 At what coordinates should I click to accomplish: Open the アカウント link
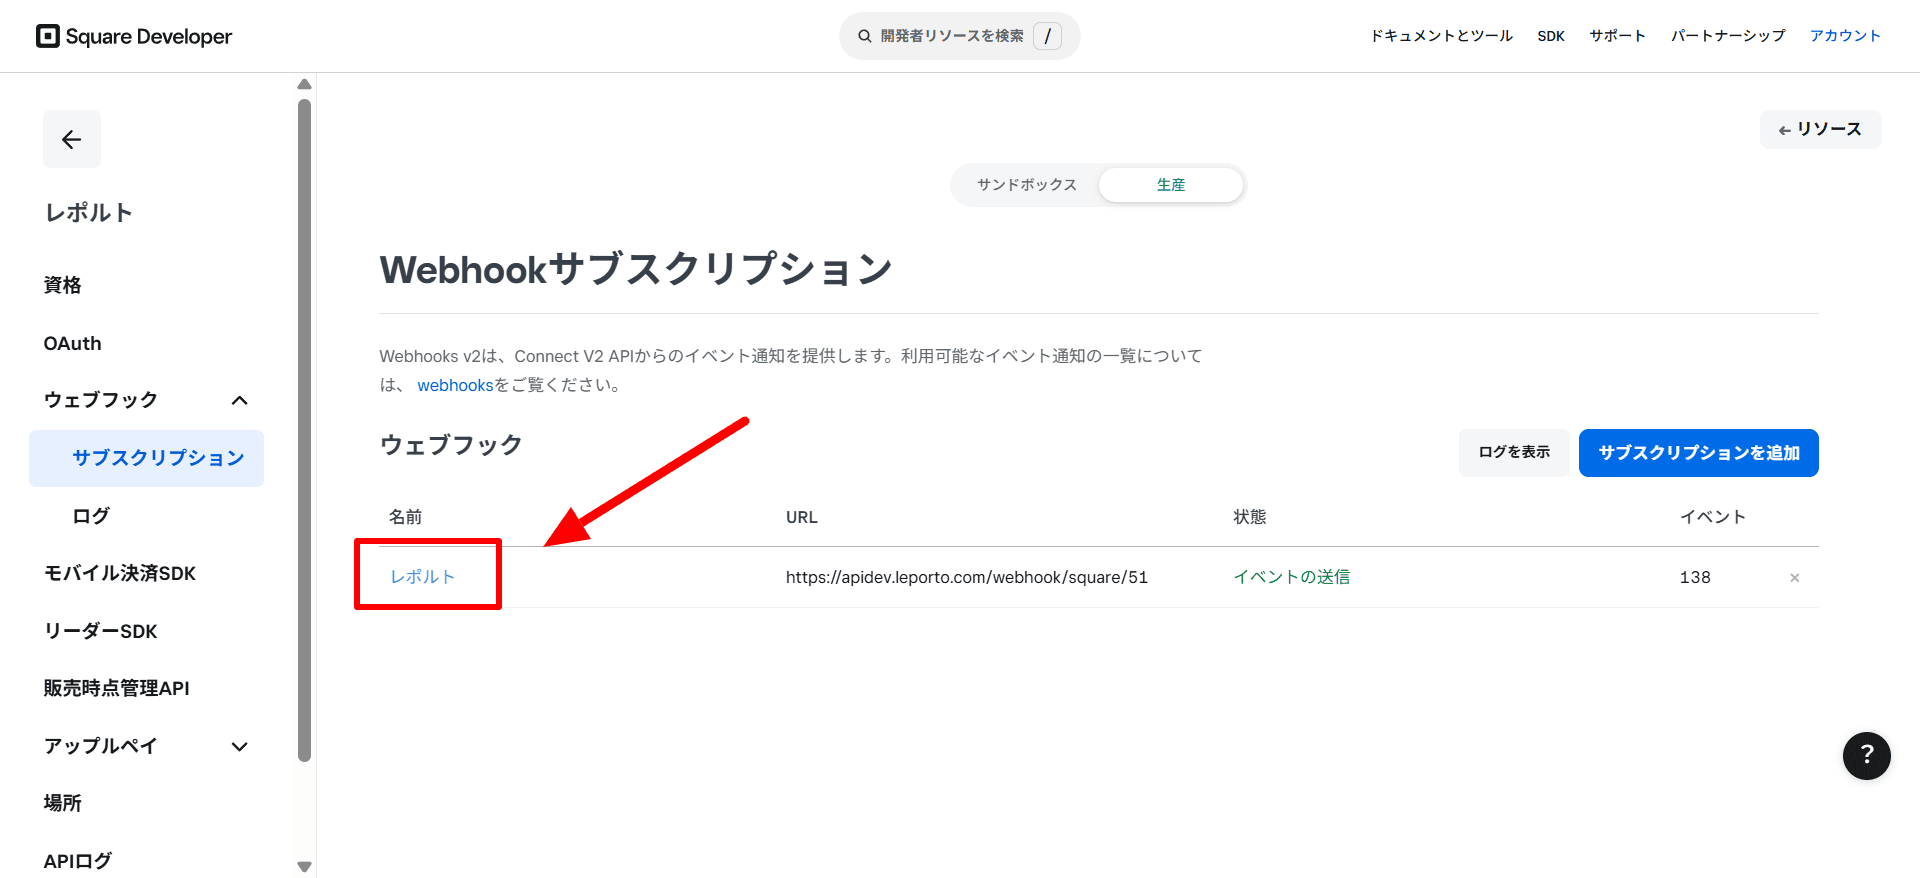[x=1845, y=36]
